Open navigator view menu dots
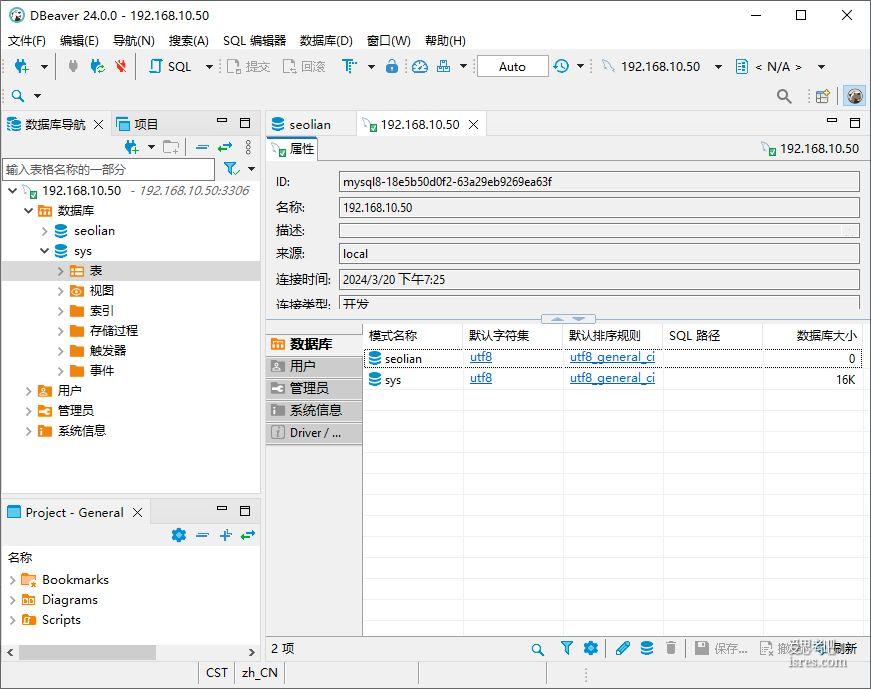Image resolution: width=871 pixels, height=689 pixels. (248, 147)
